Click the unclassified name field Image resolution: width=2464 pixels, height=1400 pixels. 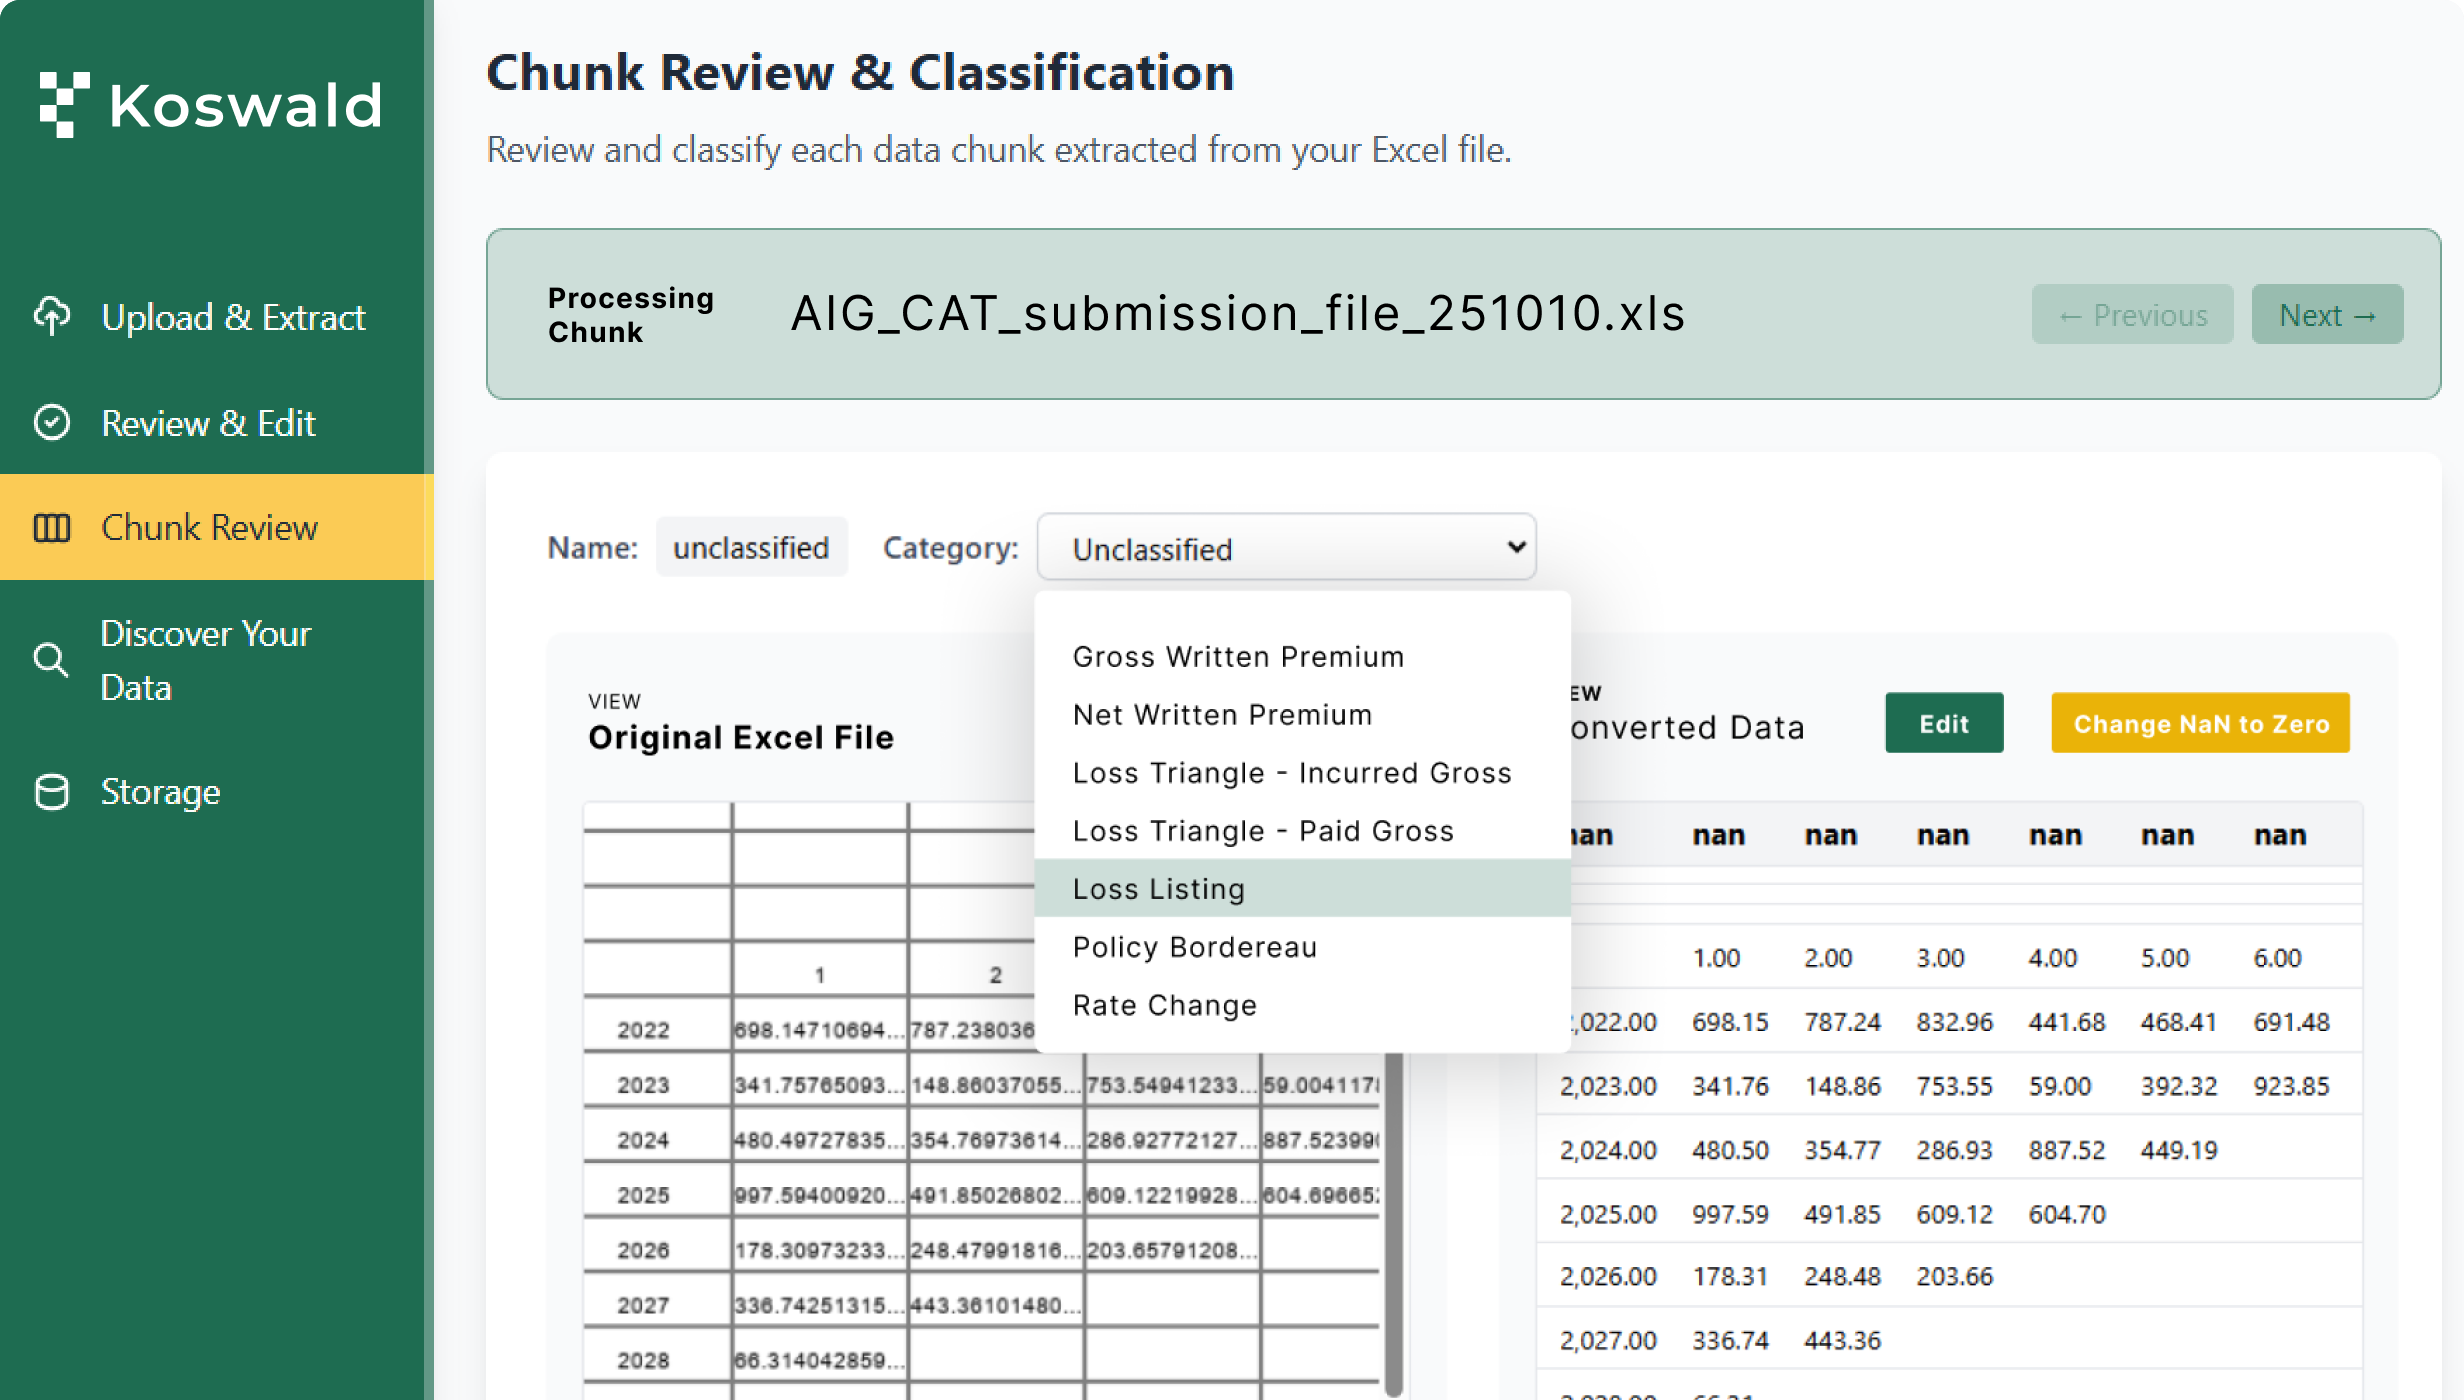[x=751, y=546]
